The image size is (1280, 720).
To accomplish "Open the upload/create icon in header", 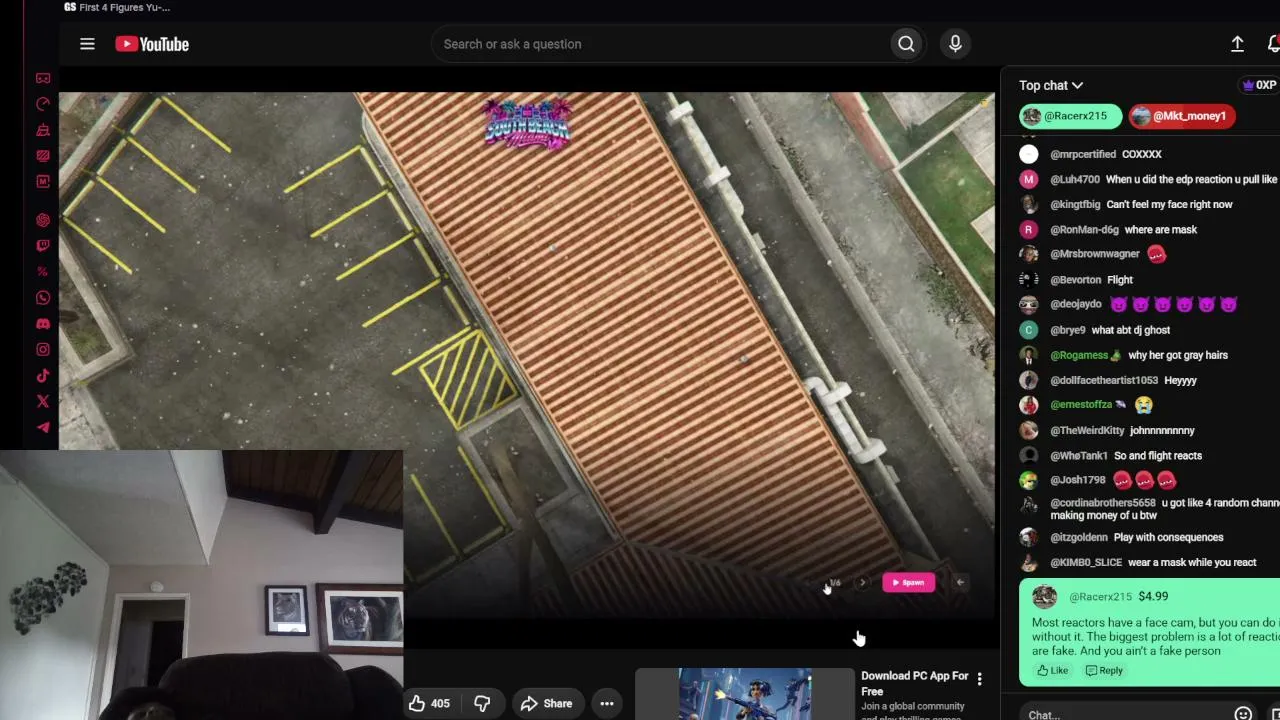I will coord(1237,44).
